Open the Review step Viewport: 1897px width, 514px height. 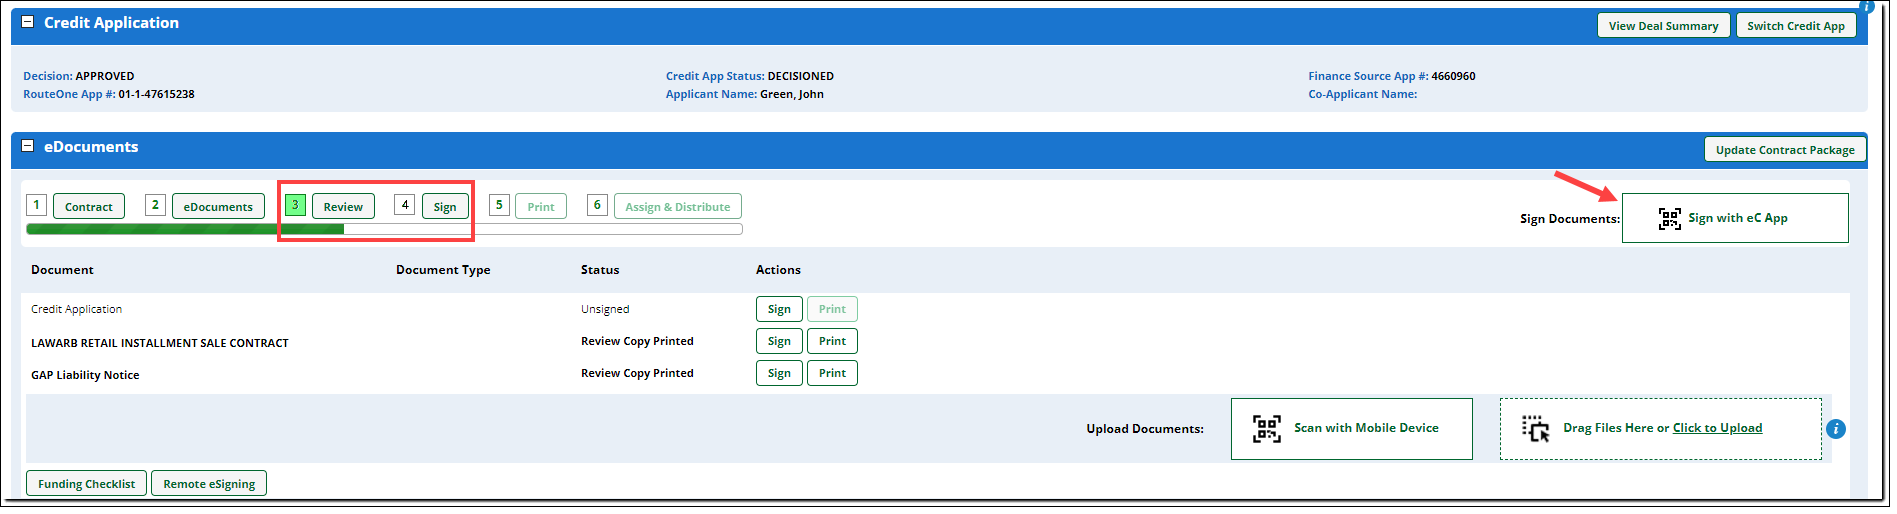pos(343,207)
